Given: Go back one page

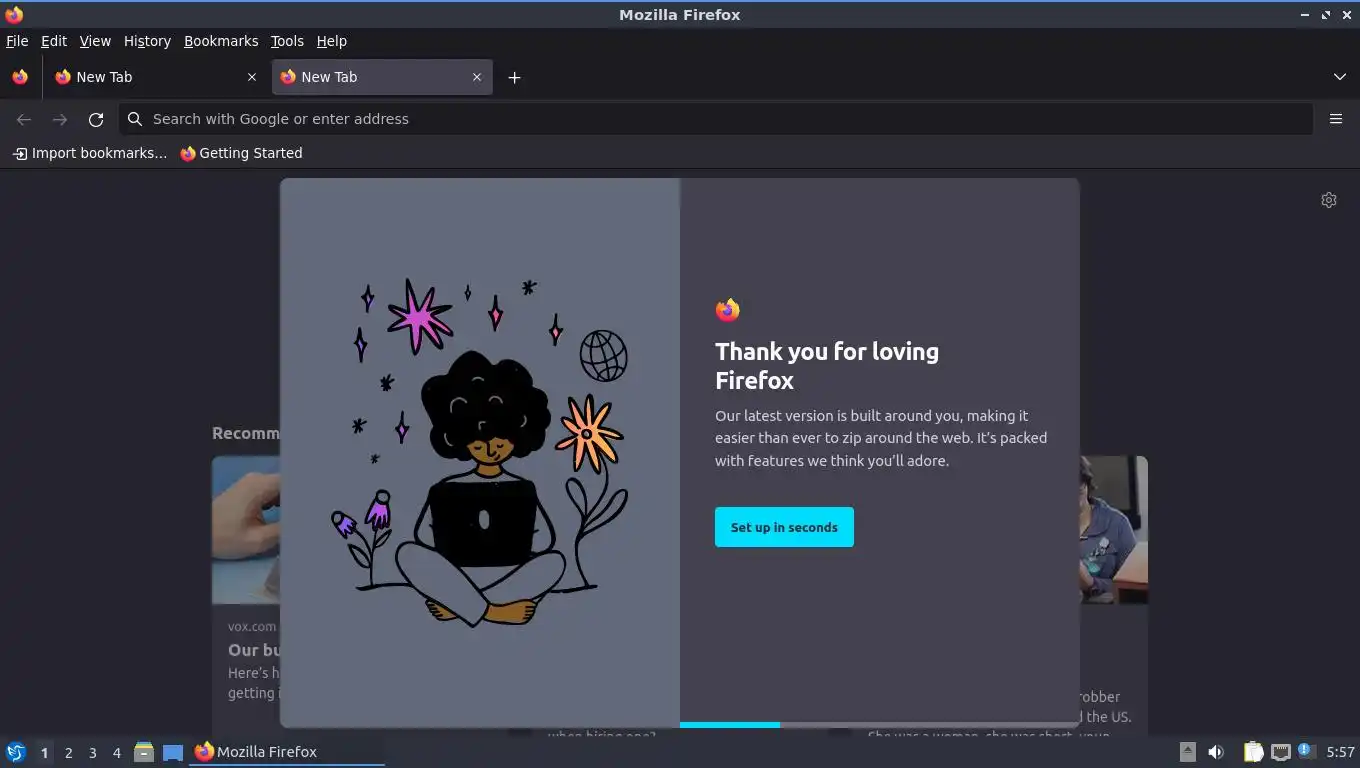Looking at the screenshot, I should (24, 119).
